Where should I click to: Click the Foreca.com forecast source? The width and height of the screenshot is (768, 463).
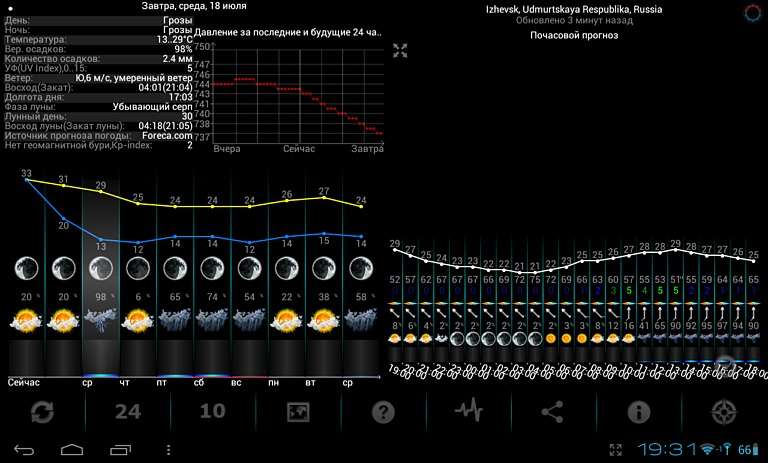(x=167, y=135)
